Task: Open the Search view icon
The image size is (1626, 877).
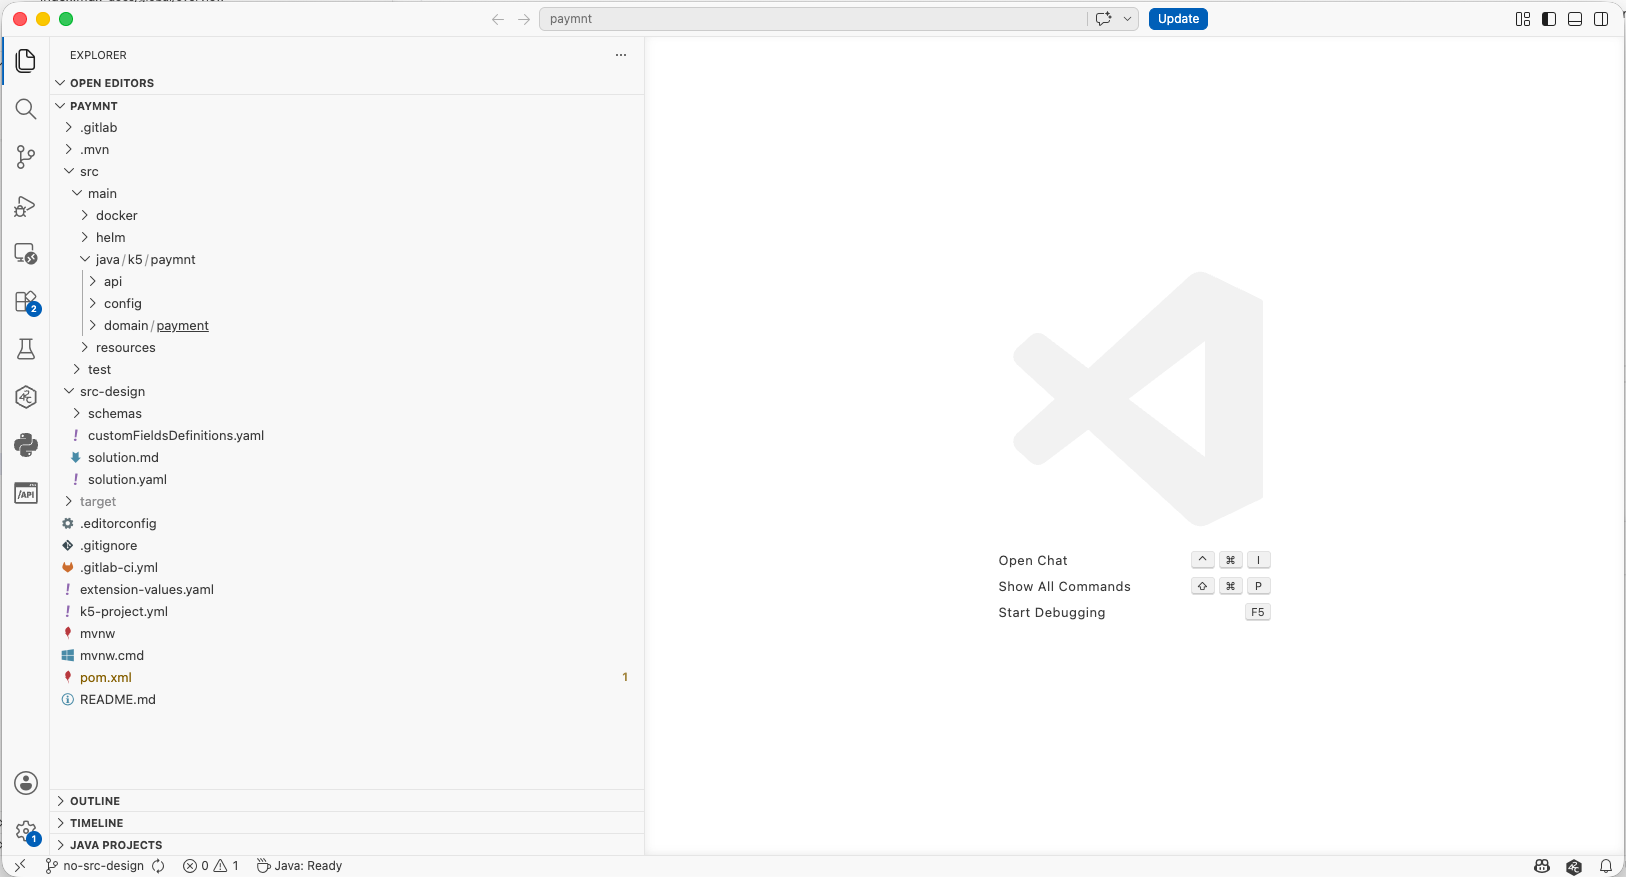Action: click(26, 109)
